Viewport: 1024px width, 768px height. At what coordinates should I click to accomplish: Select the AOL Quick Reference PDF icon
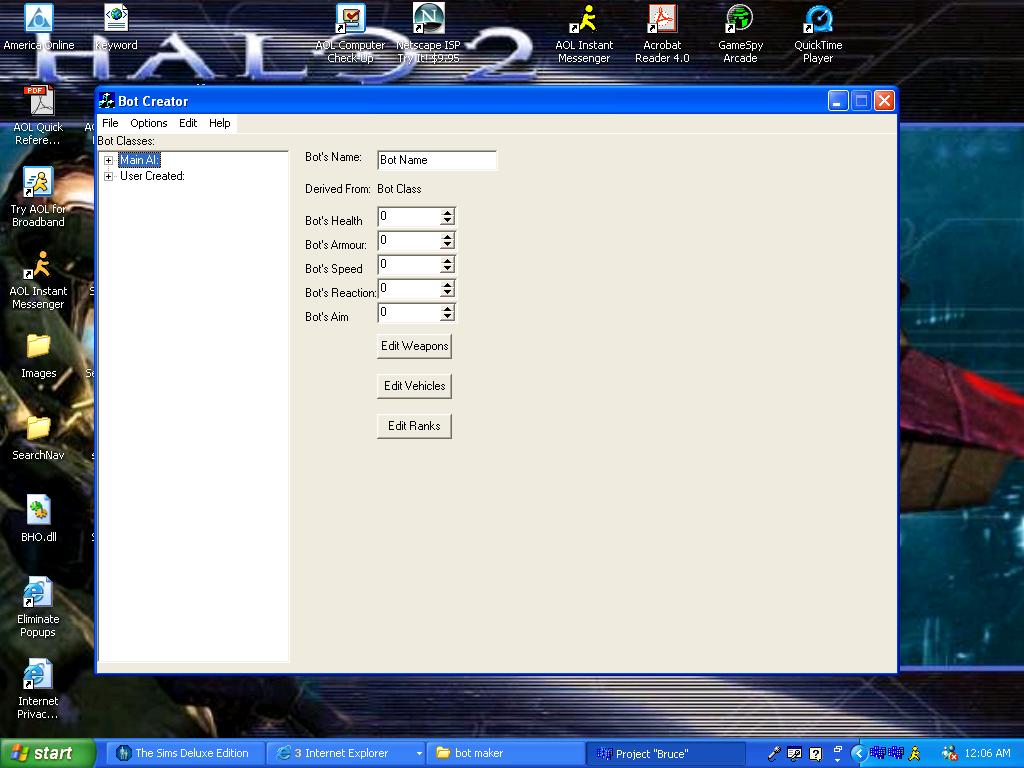click(x=39, y=116)
